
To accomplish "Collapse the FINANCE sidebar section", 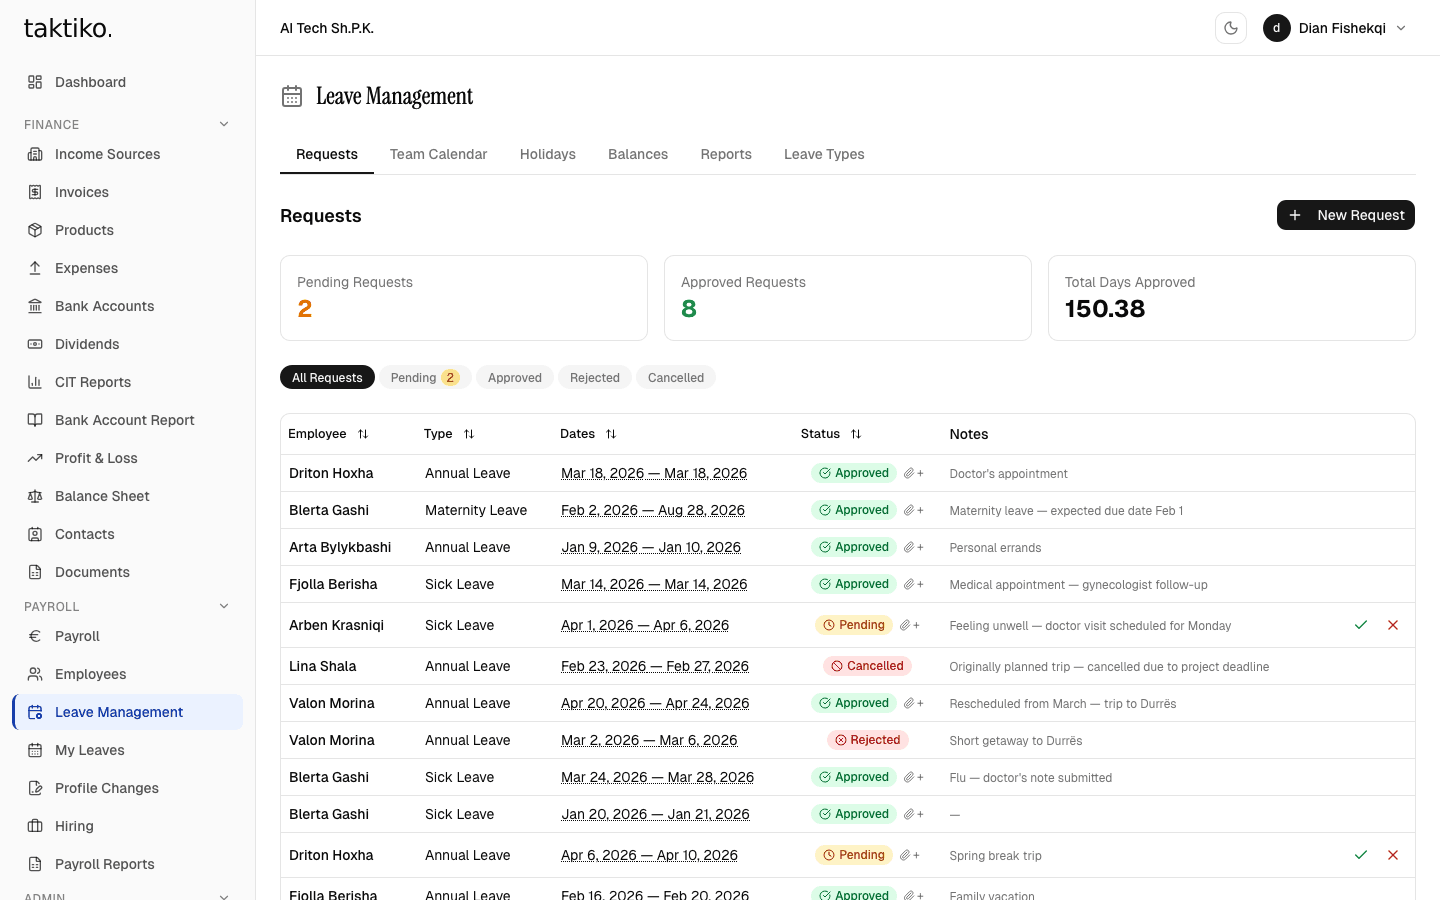I will point(224,125).
